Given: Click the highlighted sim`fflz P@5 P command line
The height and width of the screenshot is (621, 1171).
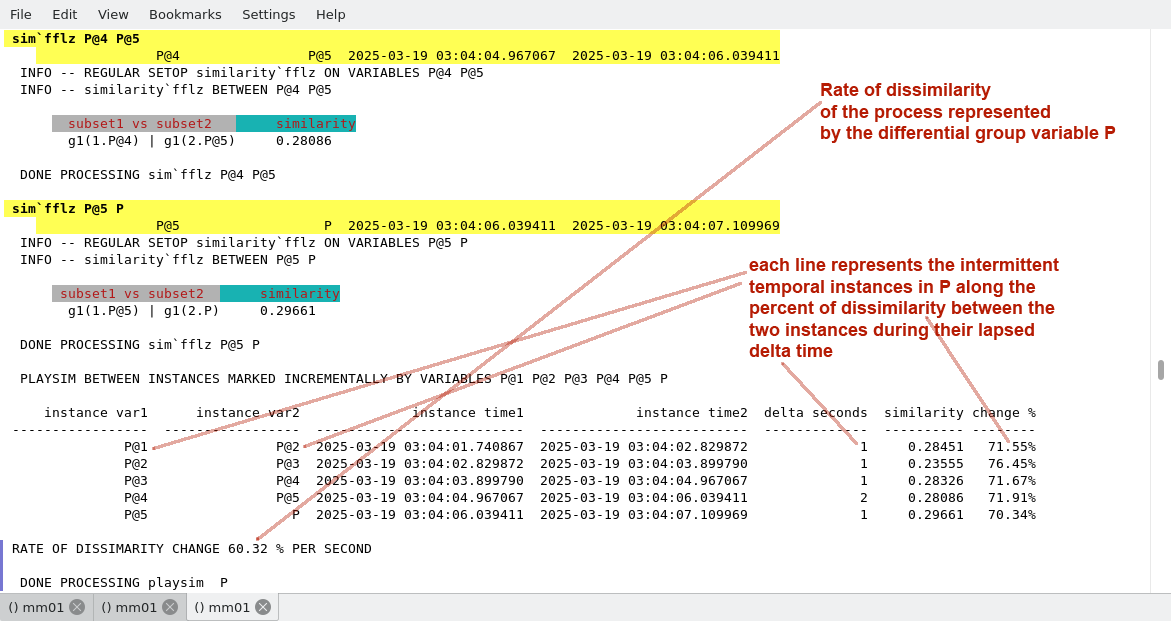Looking at the screenshot, I should pyautogui.click(x=68, y=208).
